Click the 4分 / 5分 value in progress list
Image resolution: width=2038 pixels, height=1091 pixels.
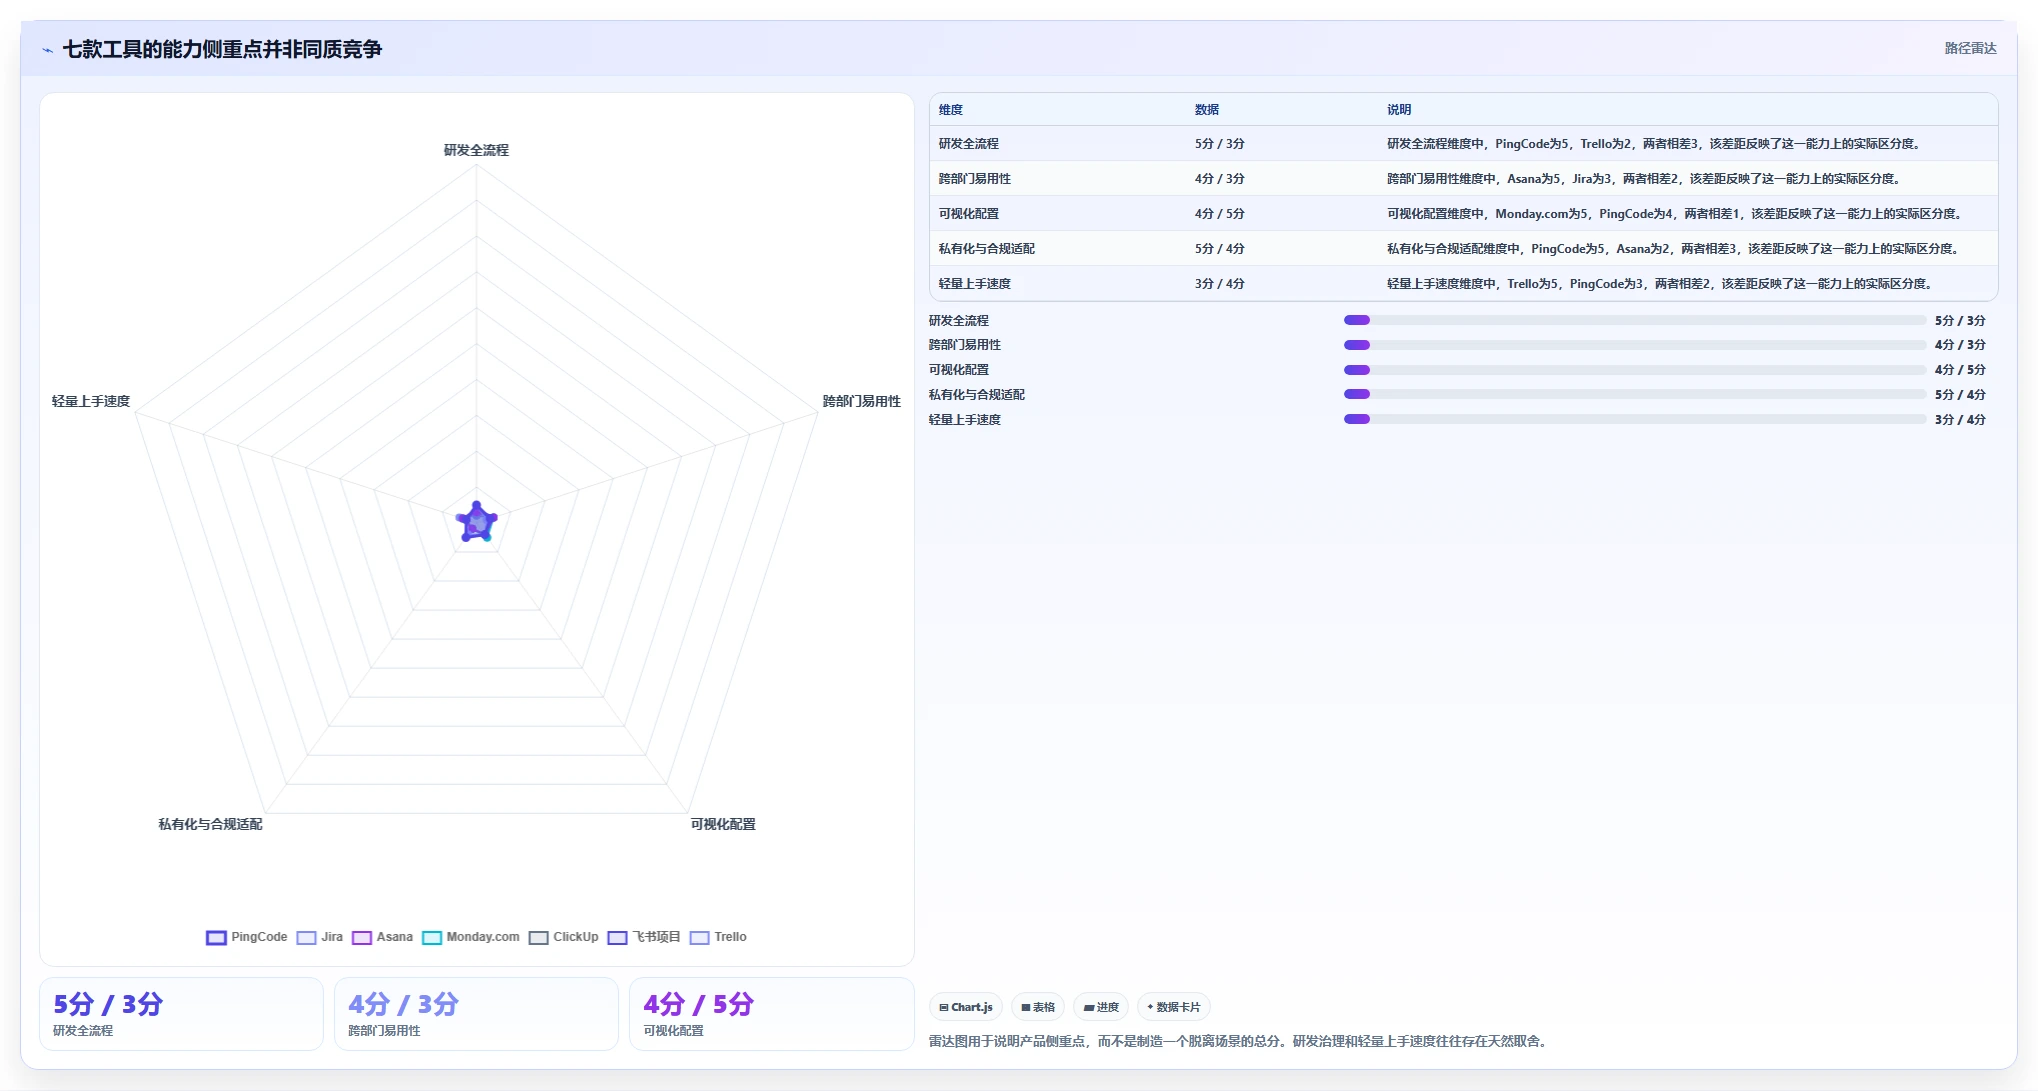coord(1960,370)
